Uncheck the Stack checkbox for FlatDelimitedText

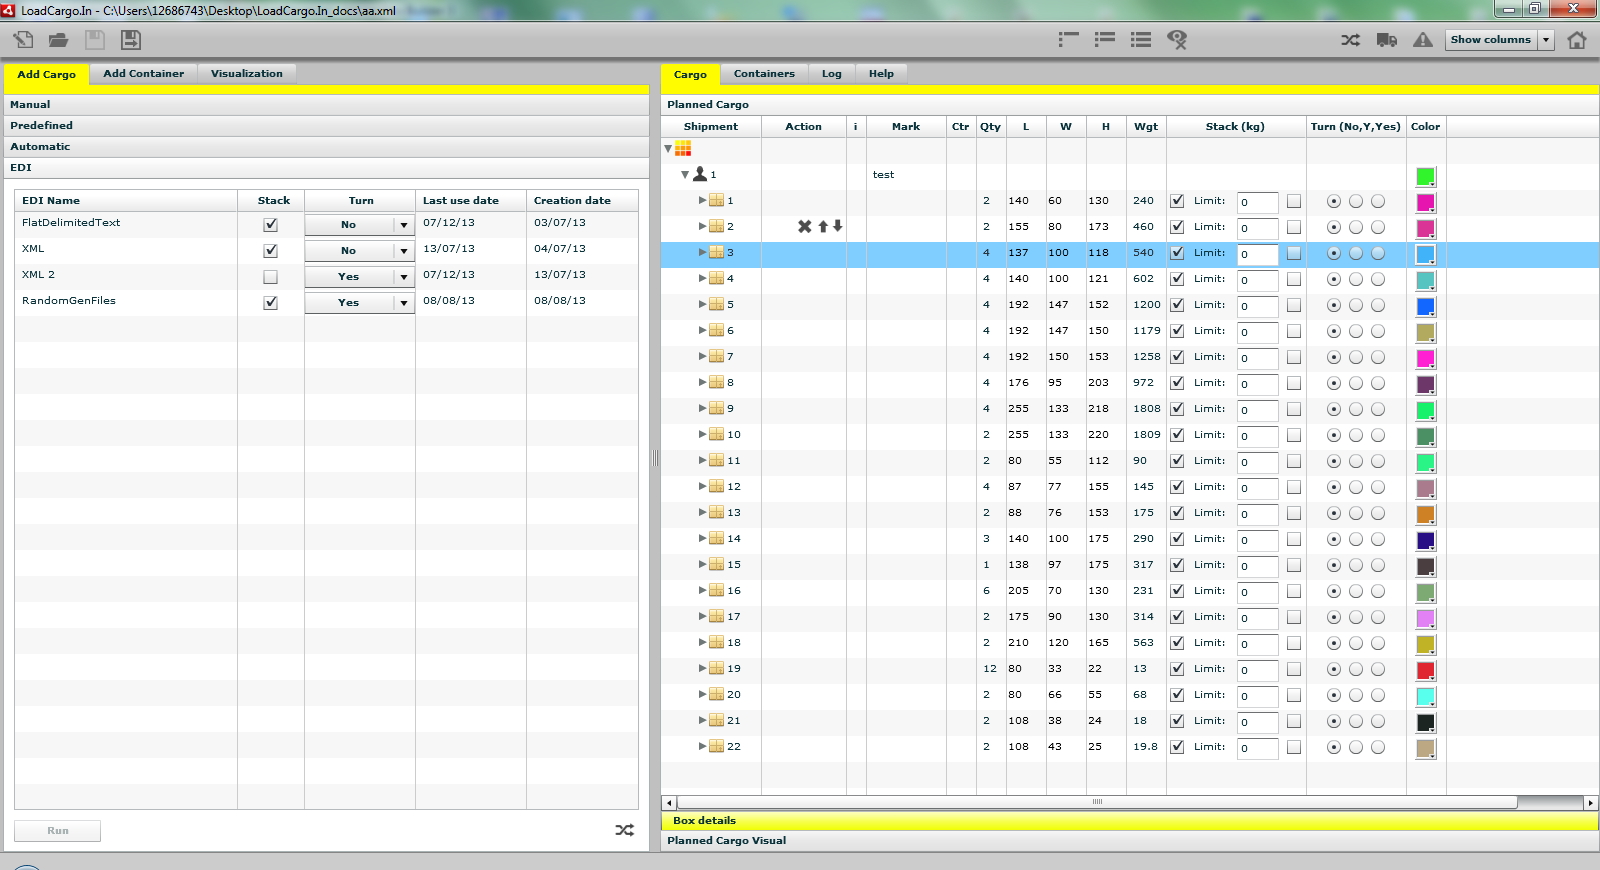[270, 225]
